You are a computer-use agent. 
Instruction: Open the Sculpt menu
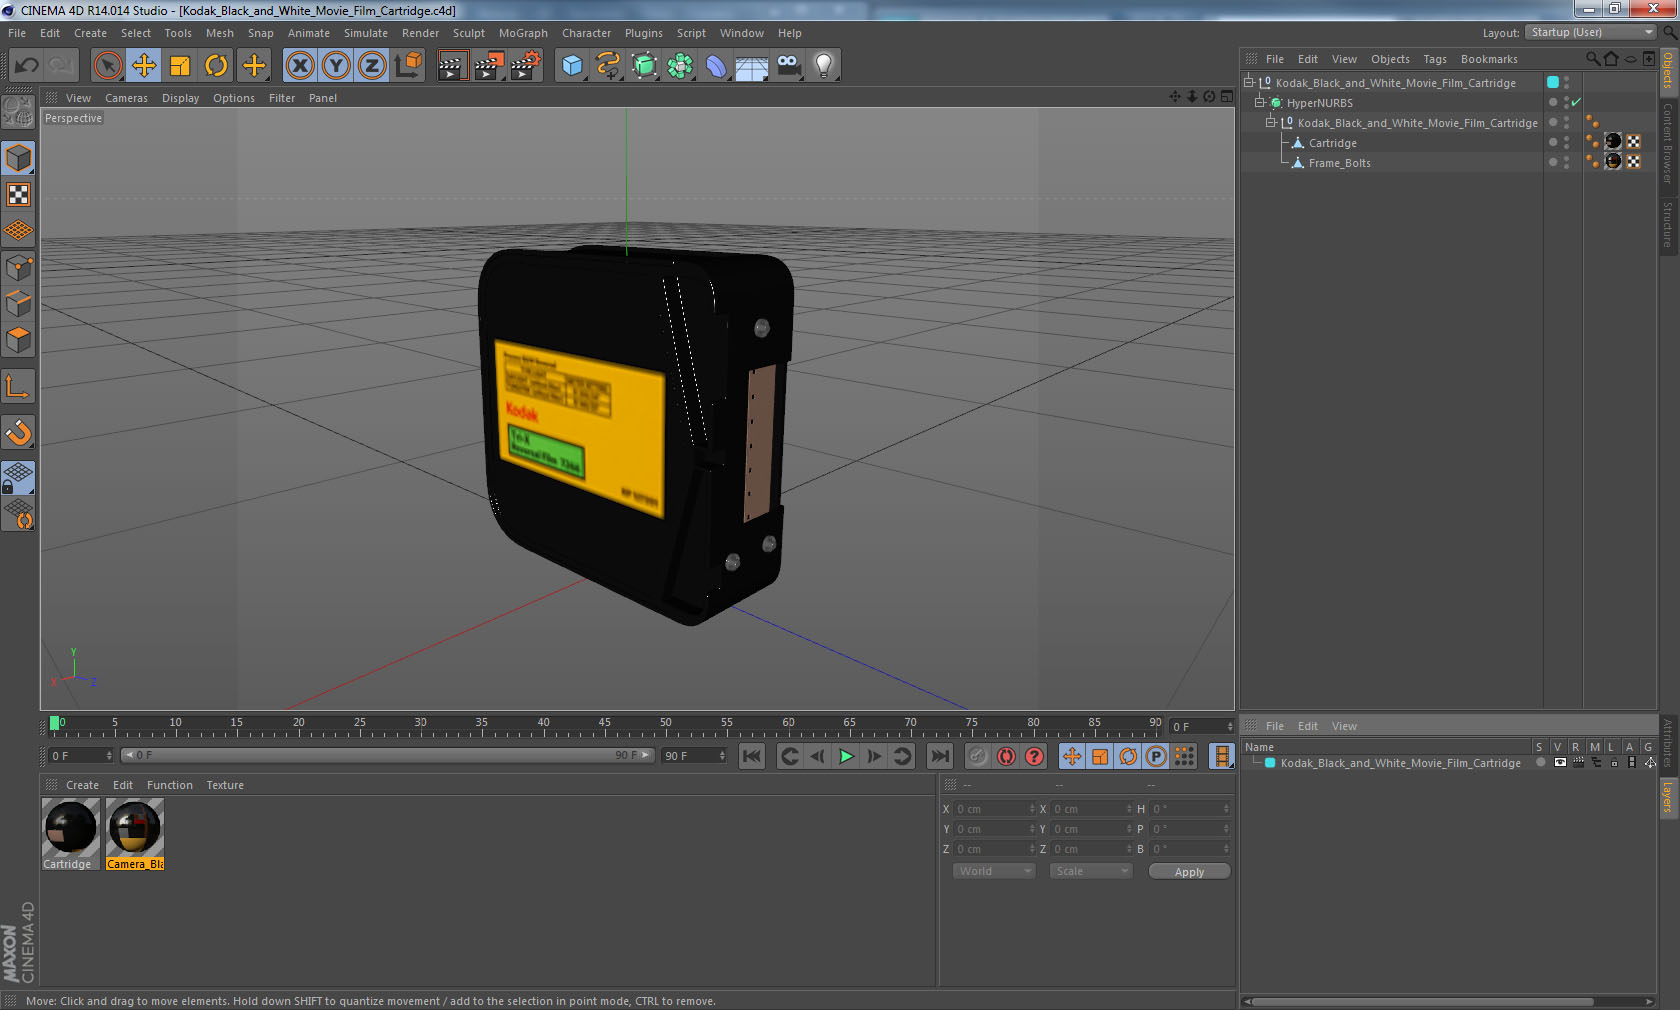tap(468, 33)
